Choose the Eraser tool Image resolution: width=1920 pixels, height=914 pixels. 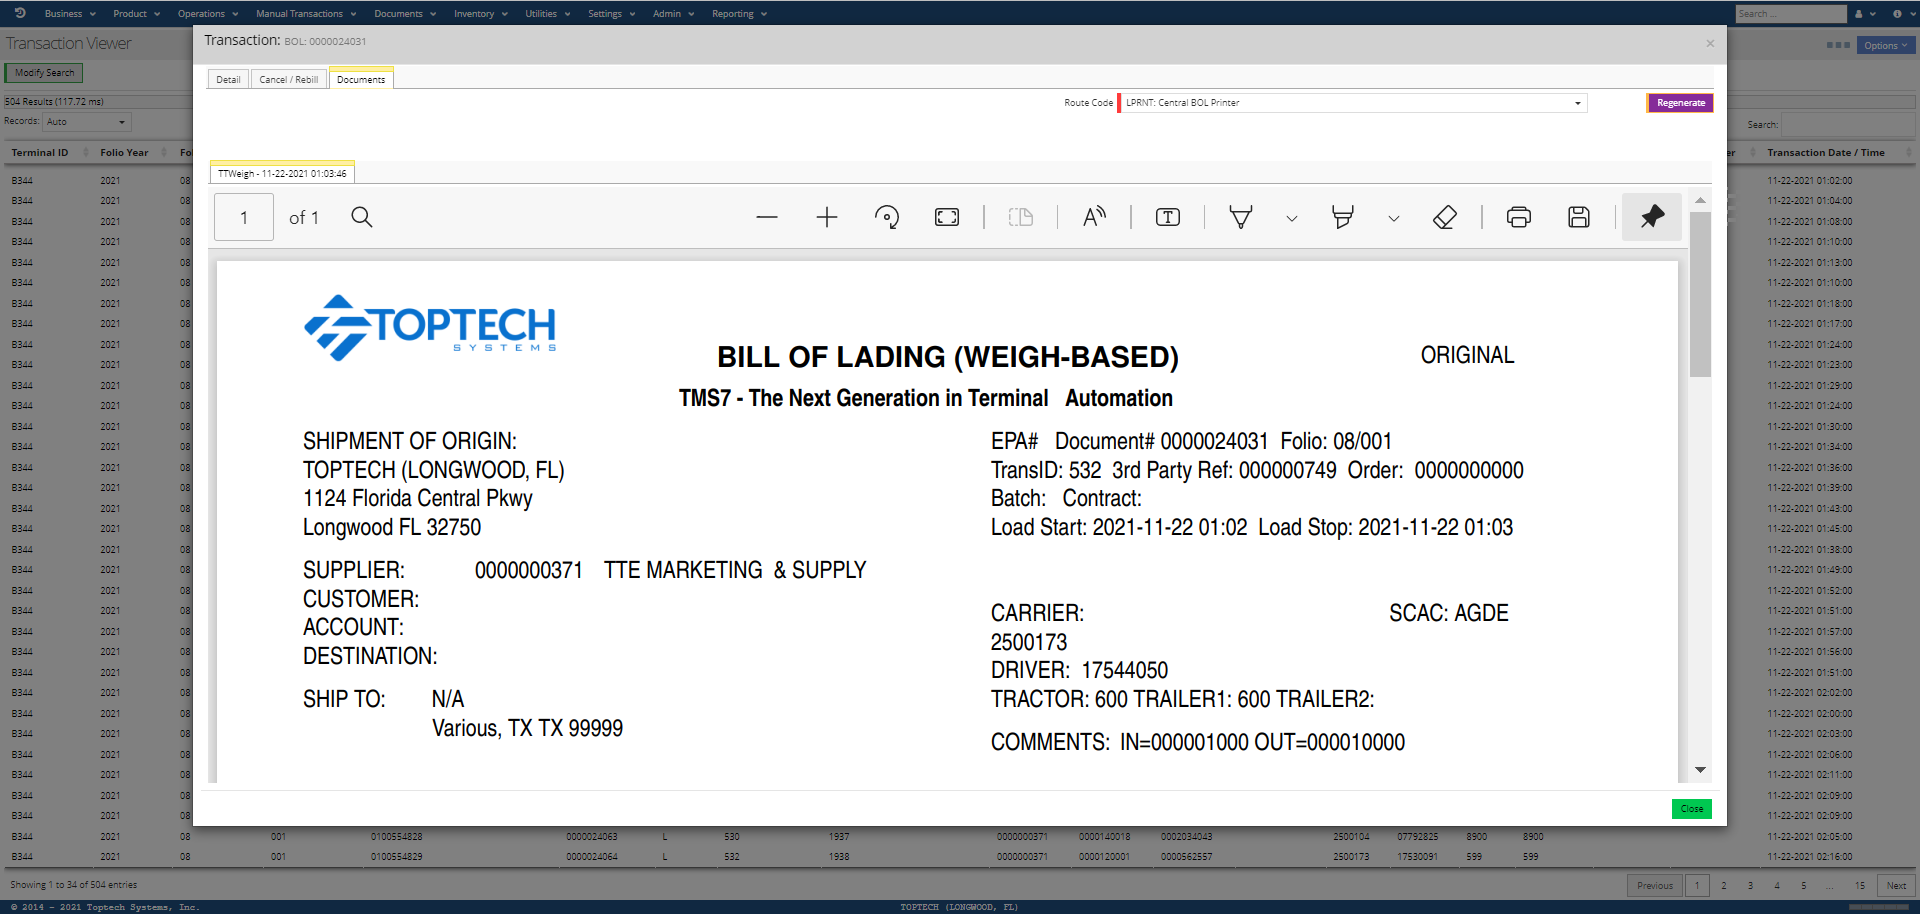(1445, 218)
